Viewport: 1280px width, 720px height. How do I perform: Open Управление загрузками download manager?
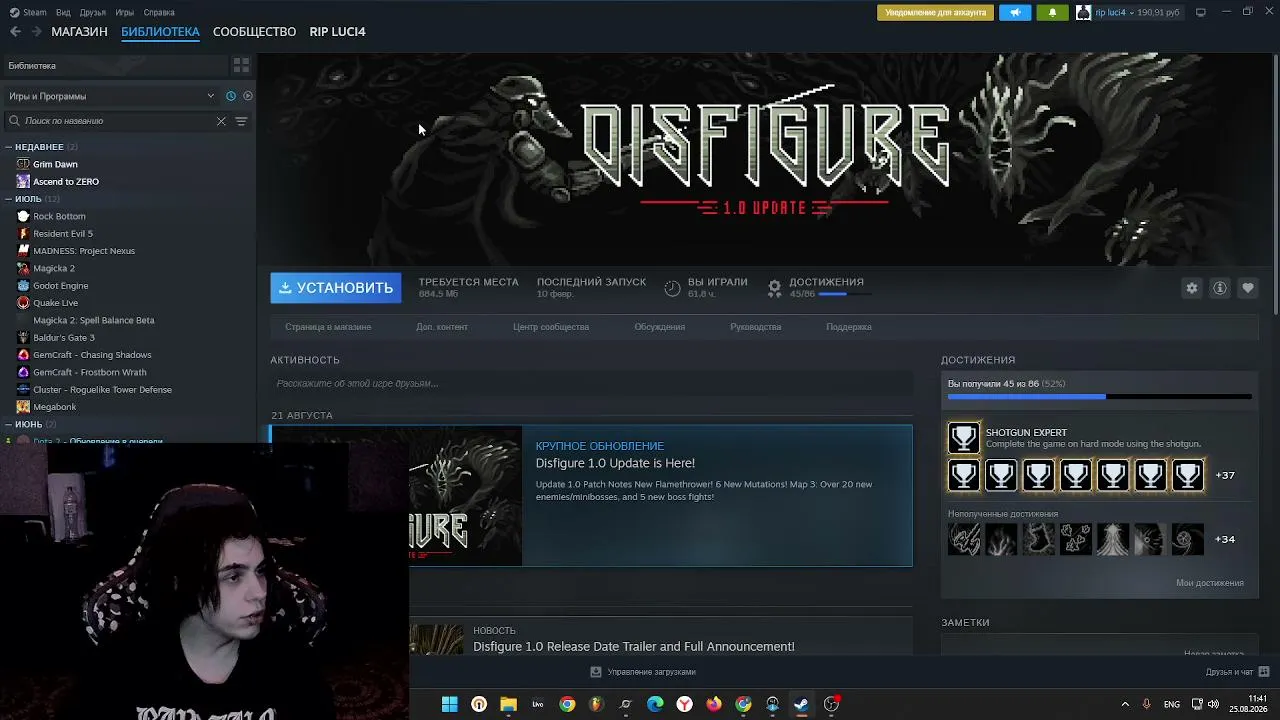[x=643, y=672]
